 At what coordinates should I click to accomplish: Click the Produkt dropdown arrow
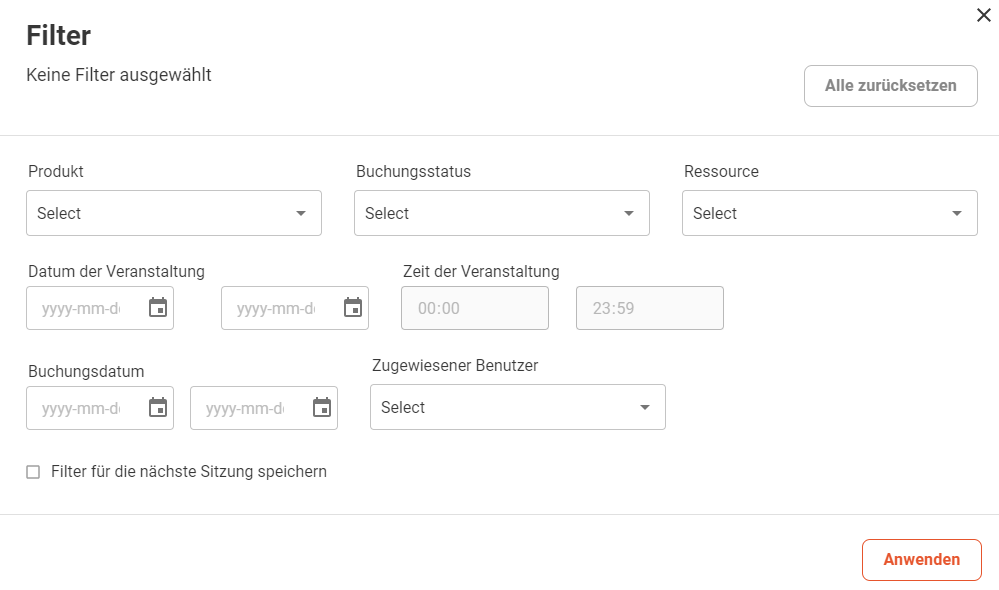click(301, 213)
